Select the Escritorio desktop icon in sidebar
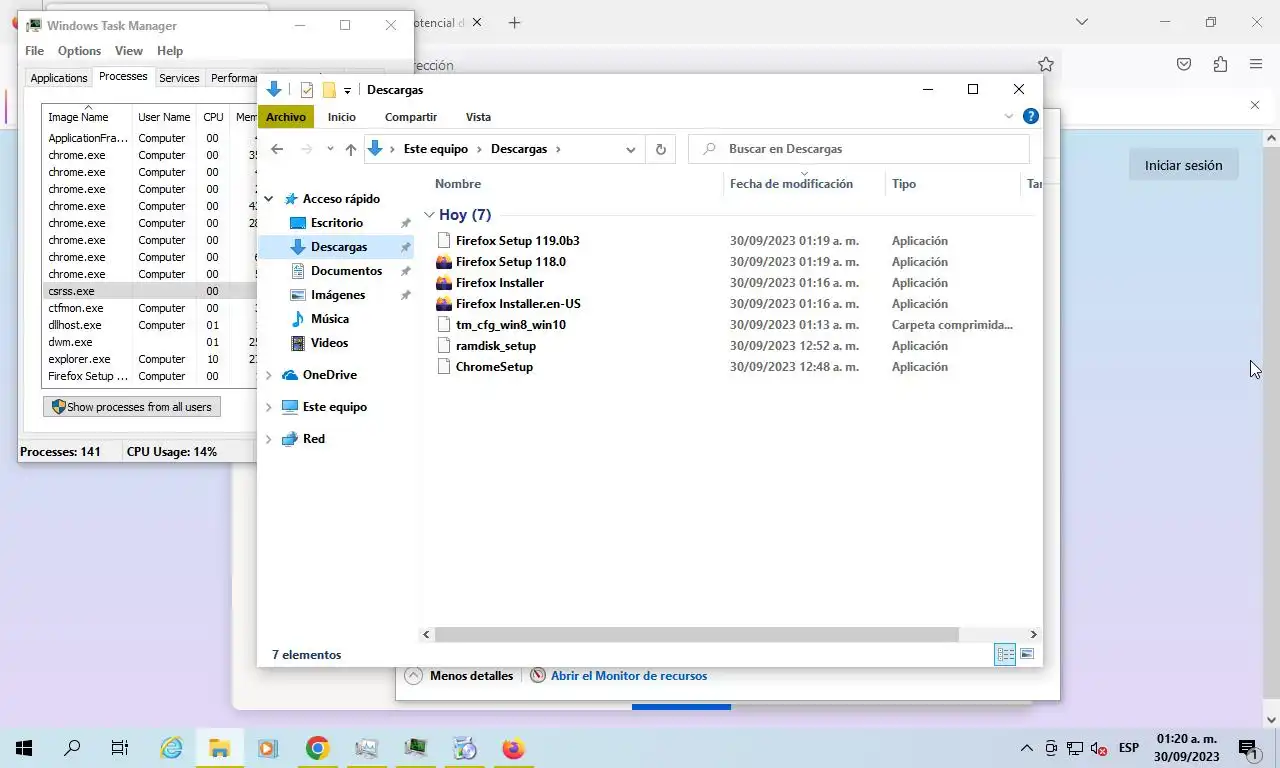 [297, 223]
